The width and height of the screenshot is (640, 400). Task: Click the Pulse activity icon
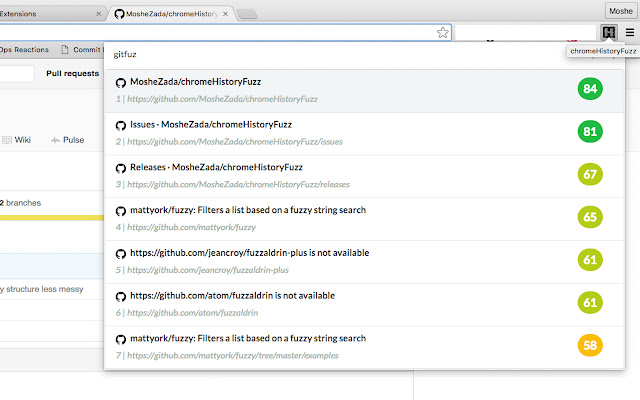point(56,140)
